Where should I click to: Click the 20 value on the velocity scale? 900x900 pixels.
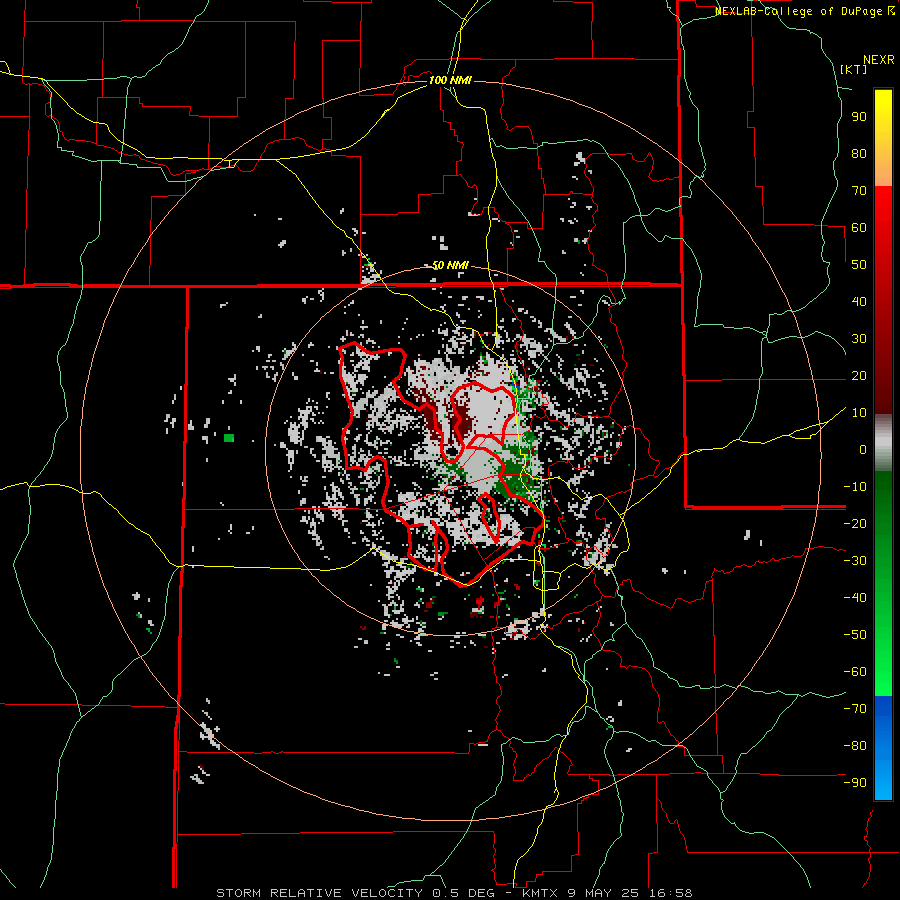(x=859, y=375)
